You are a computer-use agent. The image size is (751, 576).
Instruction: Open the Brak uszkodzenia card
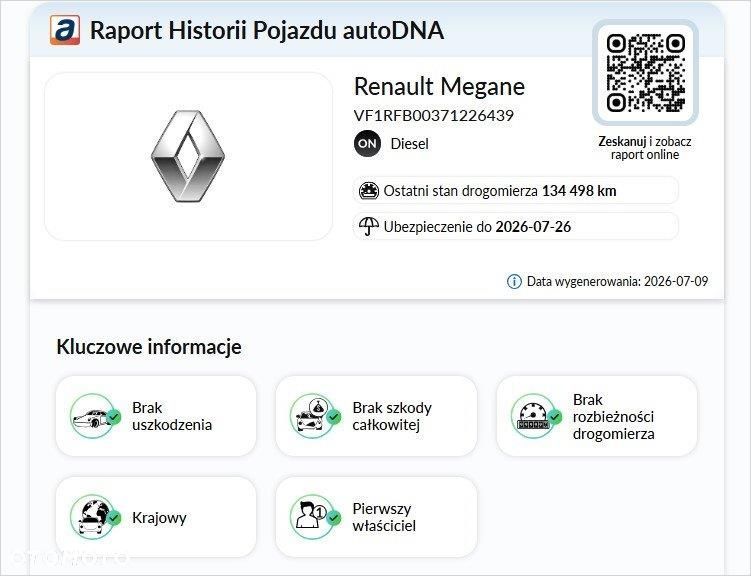point(156,416)
